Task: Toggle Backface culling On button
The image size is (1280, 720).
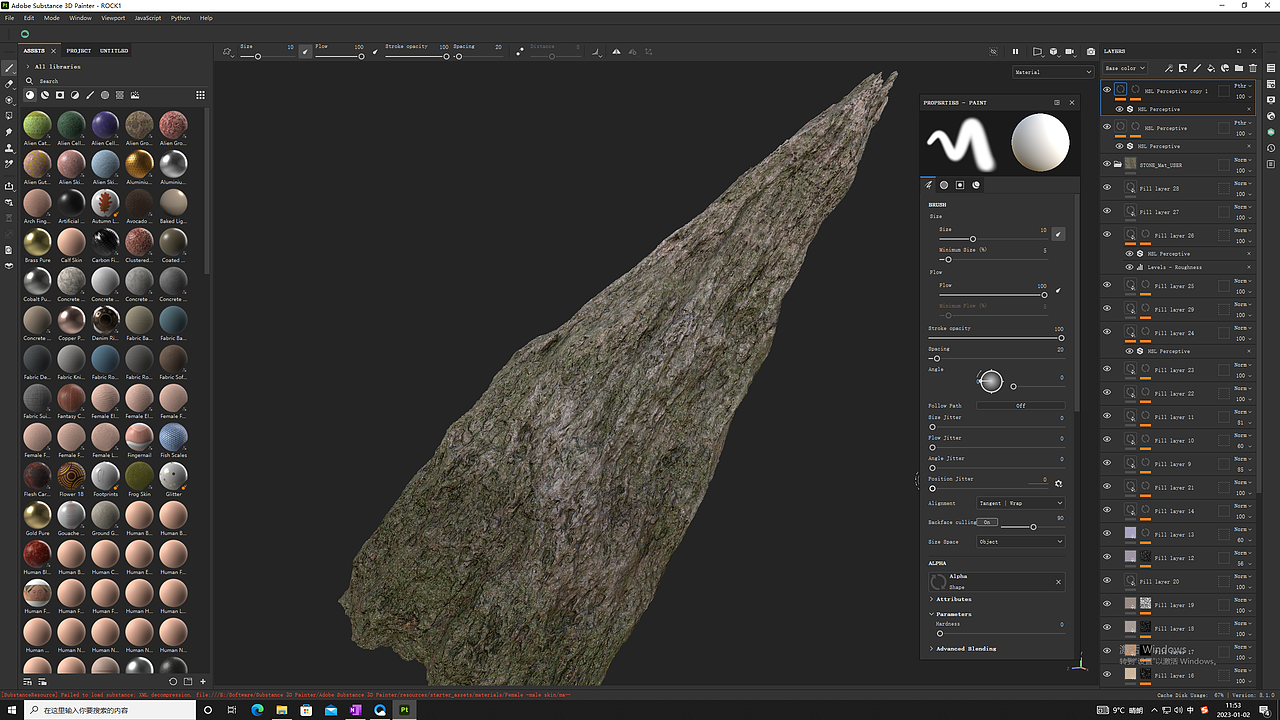Action: coord(987,522)
